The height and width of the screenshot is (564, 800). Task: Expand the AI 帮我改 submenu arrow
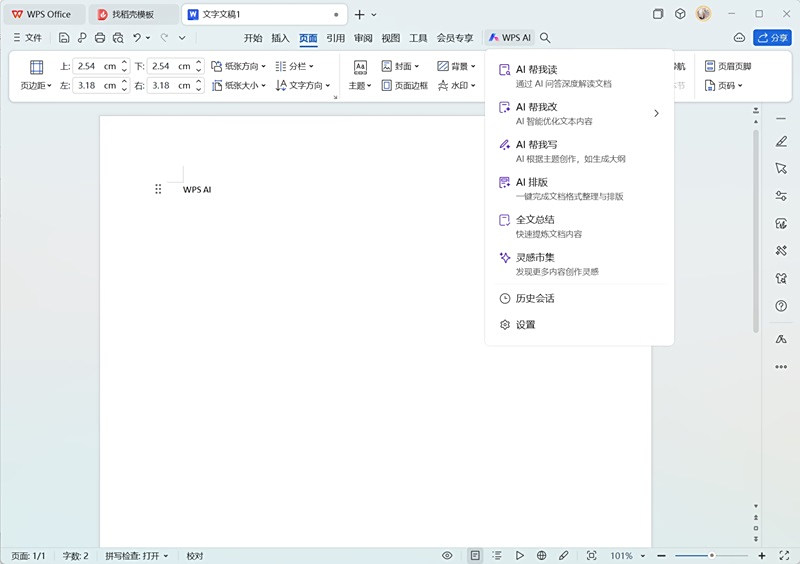[656, 113]
